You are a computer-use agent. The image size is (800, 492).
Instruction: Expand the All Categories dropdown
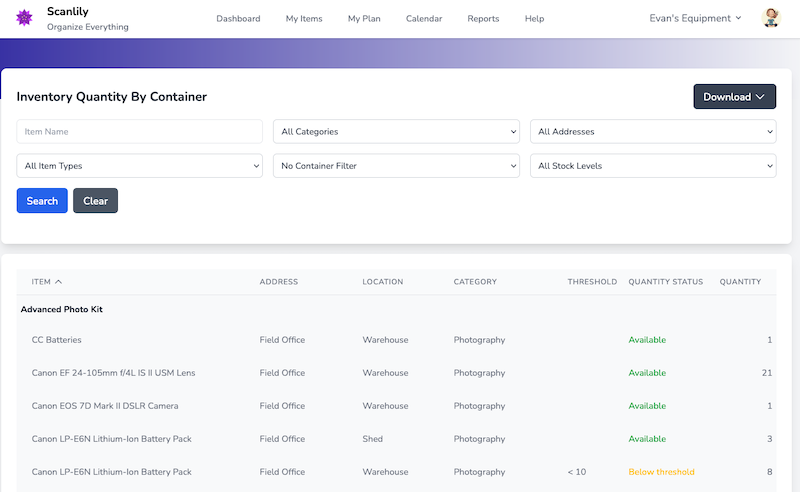pyautogui.click(x=396, y=132)
